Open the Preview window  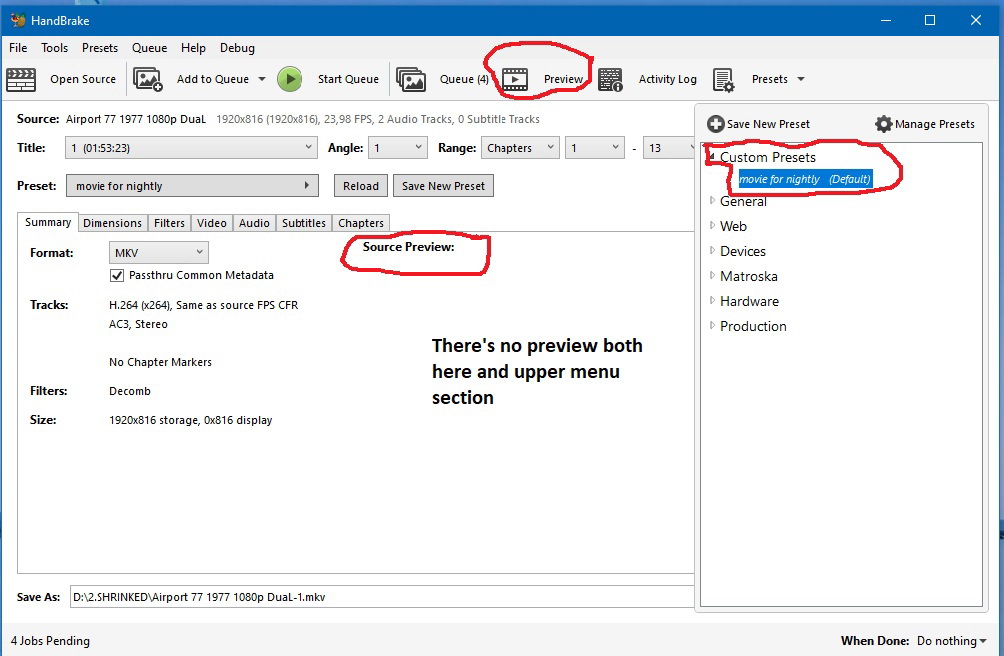pyautogui.click(x=515, y=79)
